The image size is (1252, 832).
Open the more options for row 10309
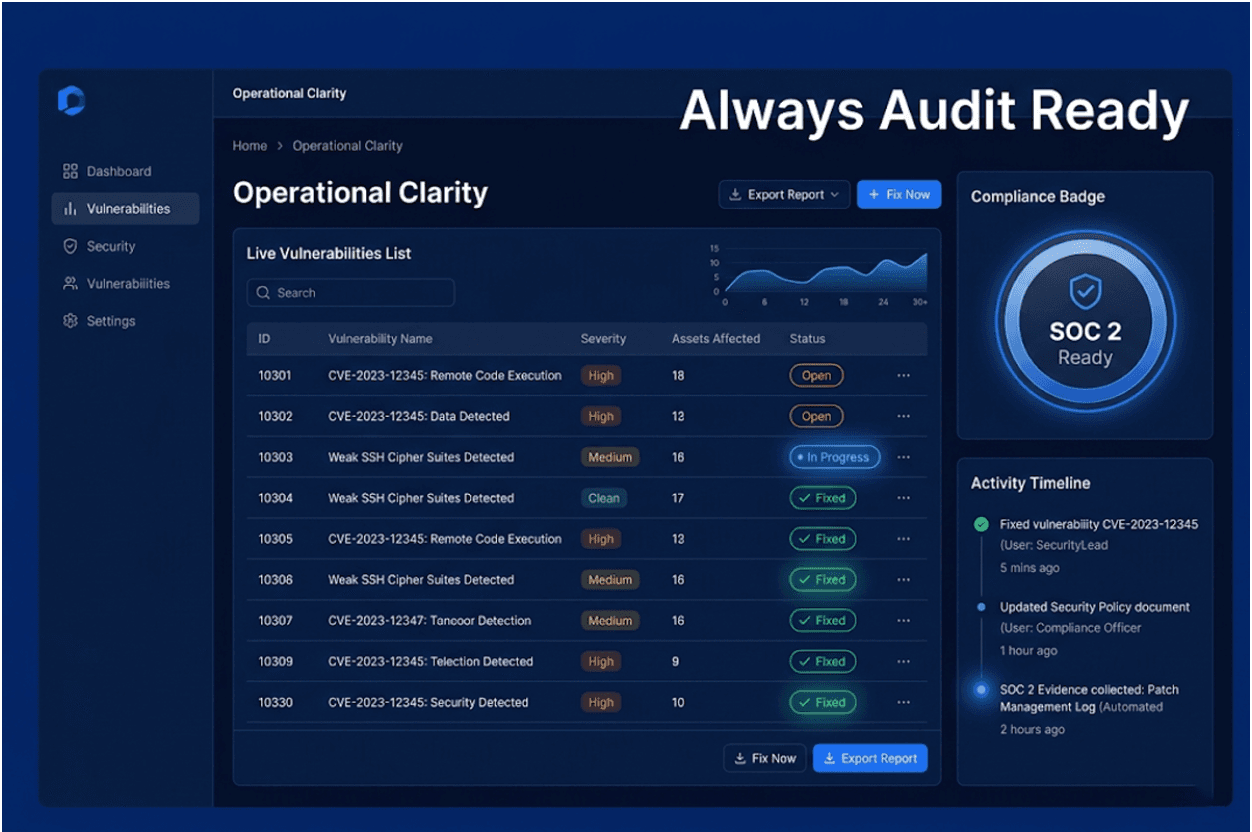click(x=904, y=662)
